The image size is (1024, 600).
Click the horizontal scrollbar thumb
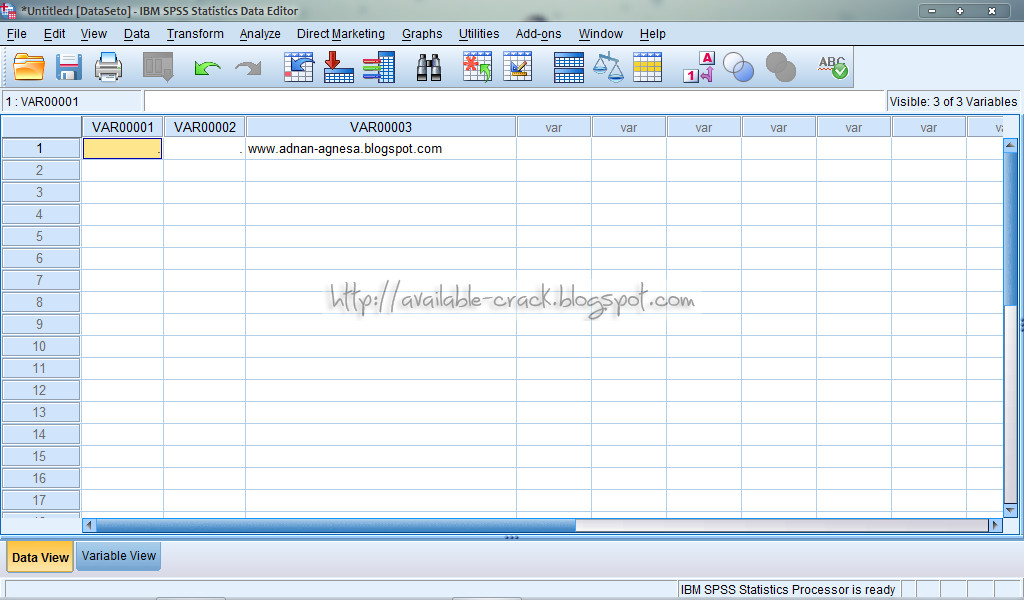click(x=336, y=525)
